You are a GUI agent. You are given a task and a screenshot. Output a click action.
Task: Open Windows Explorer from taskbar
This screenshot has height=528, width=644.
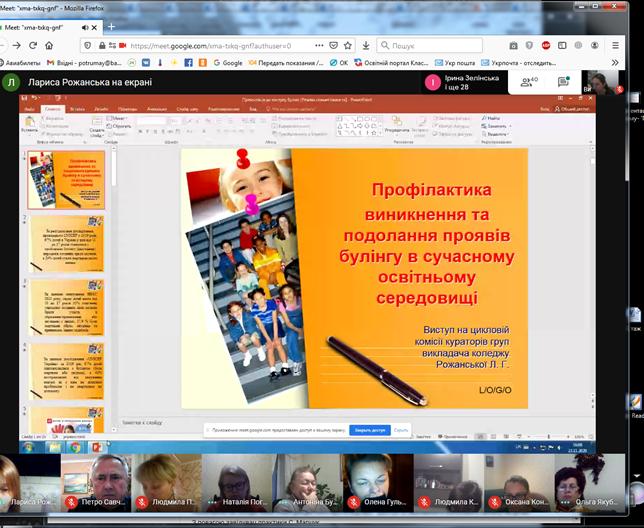tap(55, 448)
